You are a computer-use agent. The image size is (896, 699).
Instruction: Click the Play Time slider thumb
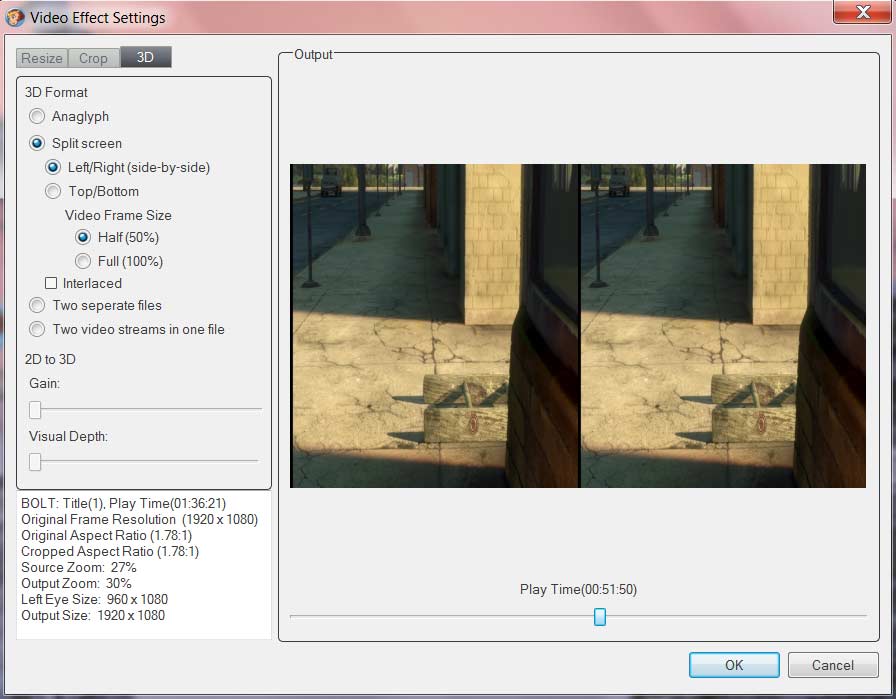(x=600, y=617)
